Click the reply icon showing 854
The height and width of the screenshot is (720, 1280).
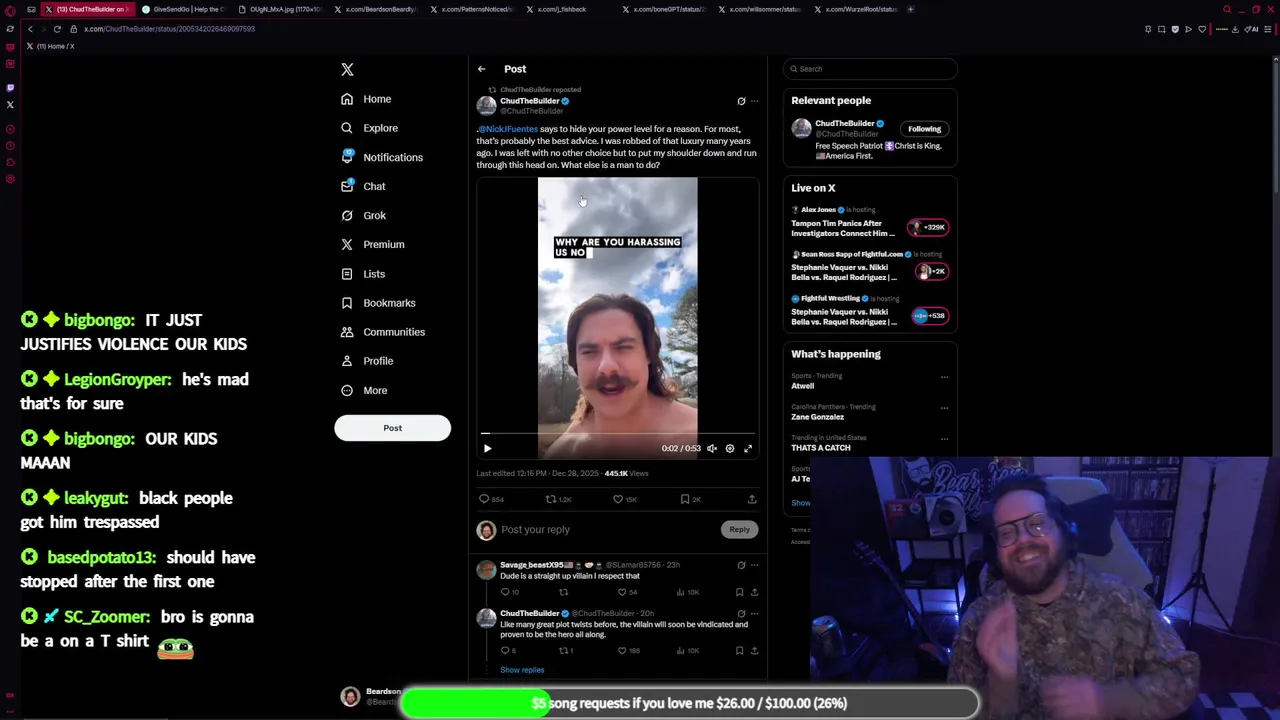491,499
